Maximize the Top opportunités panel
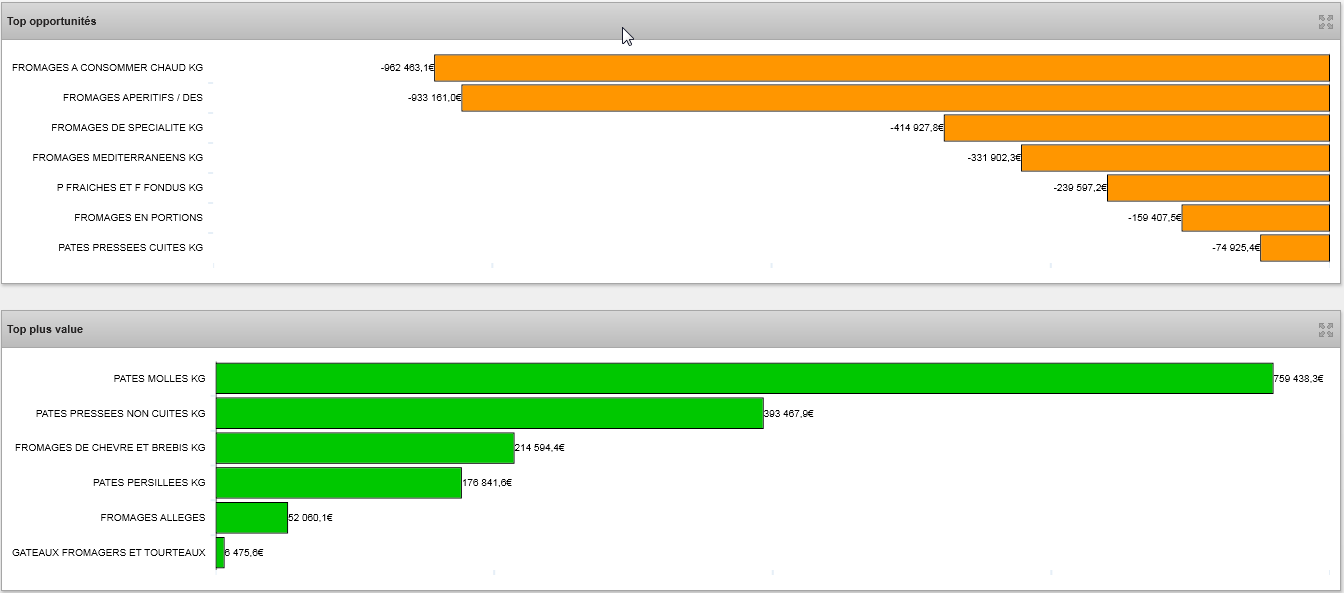Screen dimensions: 1344x593 (1326, 21)
